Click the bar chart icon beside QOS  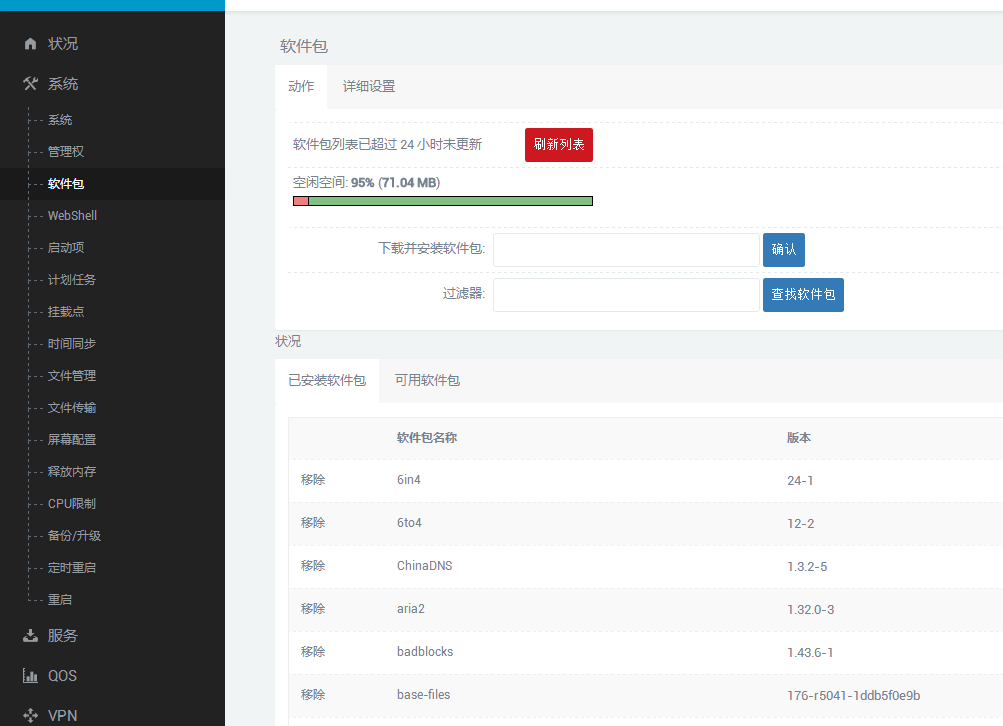pos(30,676)
